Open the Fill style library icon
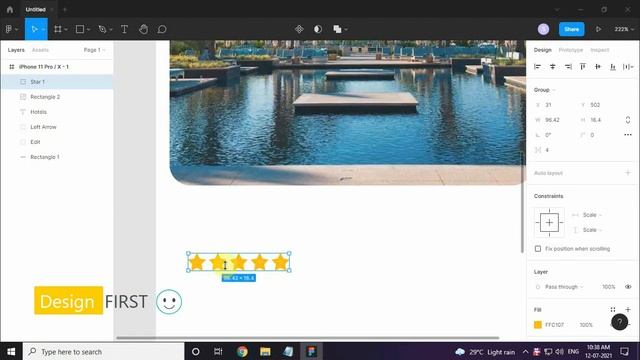Screen dimensions: 640x360 [613, 310]
